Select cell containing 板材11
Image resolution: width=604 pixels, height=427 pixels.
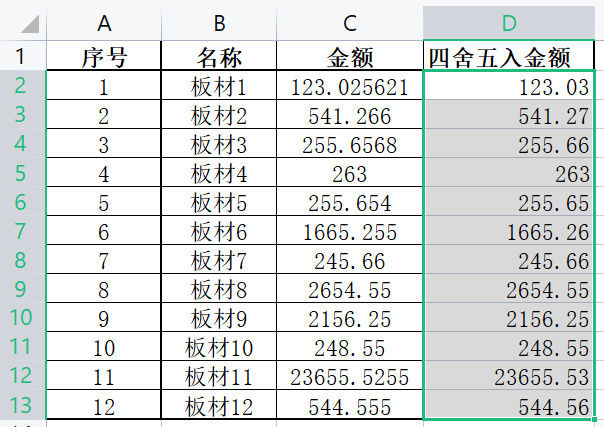tap(219, 375)
